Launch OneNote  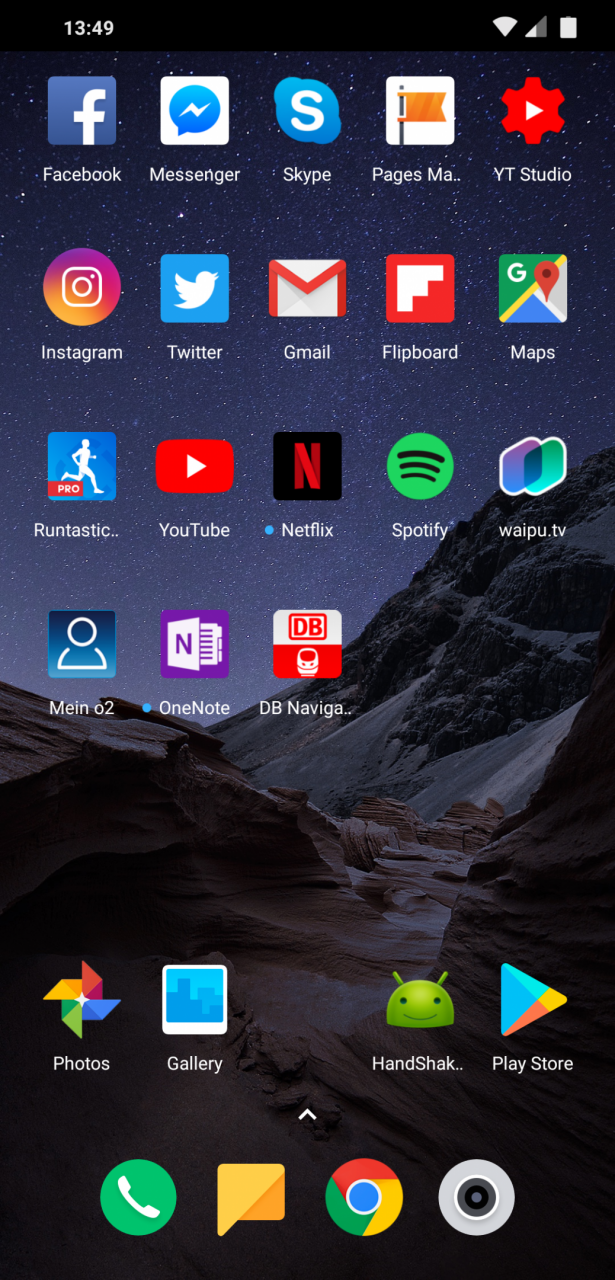[x=195, y=644]
